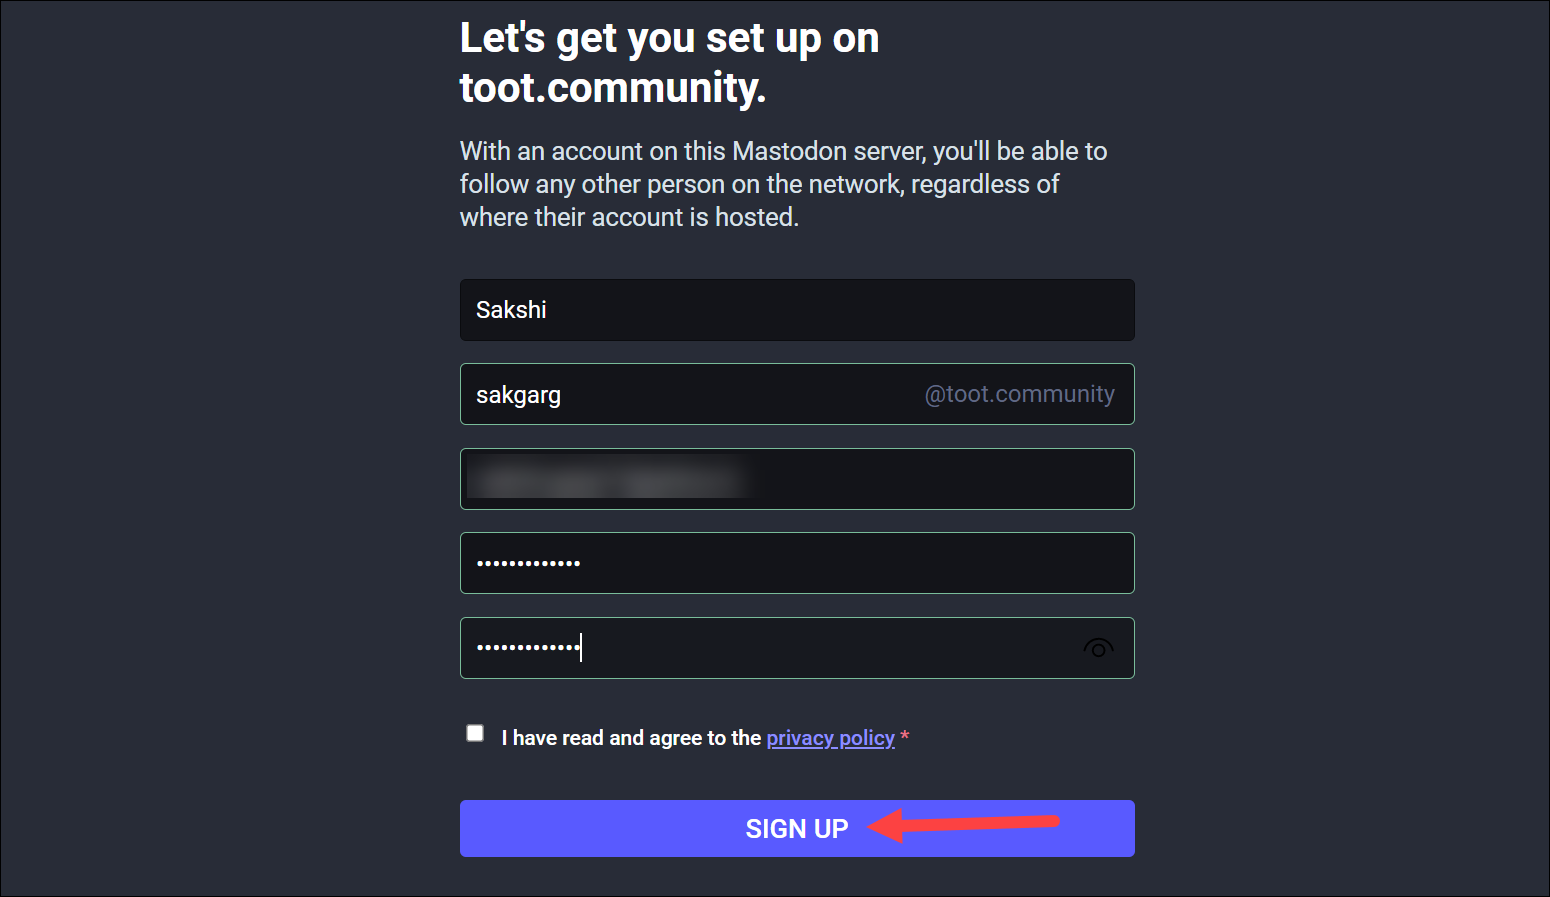
Task: Focus the display name field containing Sakshi
Action: pyautogui.click(x=797, y=310)
